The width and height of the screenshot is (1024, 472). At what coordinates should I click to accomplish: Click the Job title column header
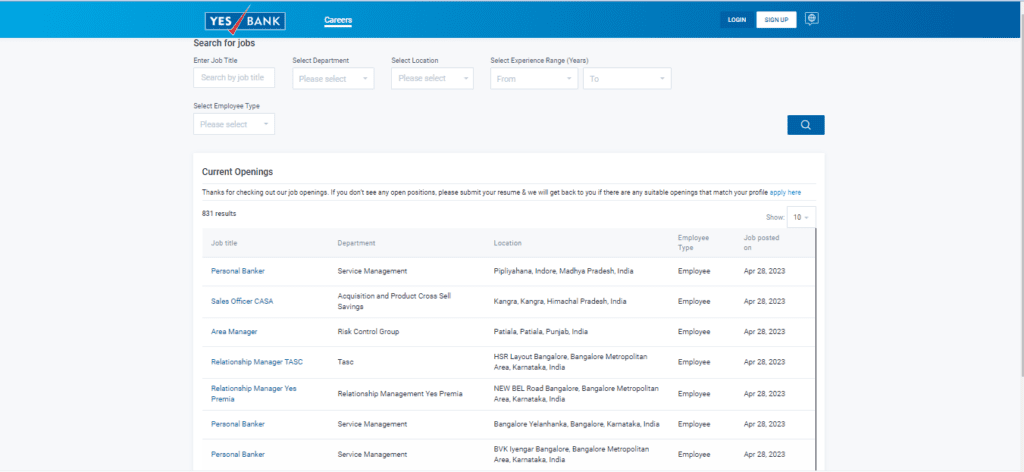224,244
